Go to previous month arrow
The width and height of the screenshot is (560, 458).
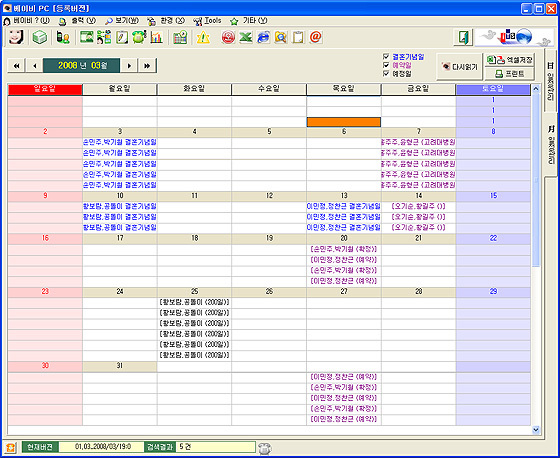[x=35, y=66]
